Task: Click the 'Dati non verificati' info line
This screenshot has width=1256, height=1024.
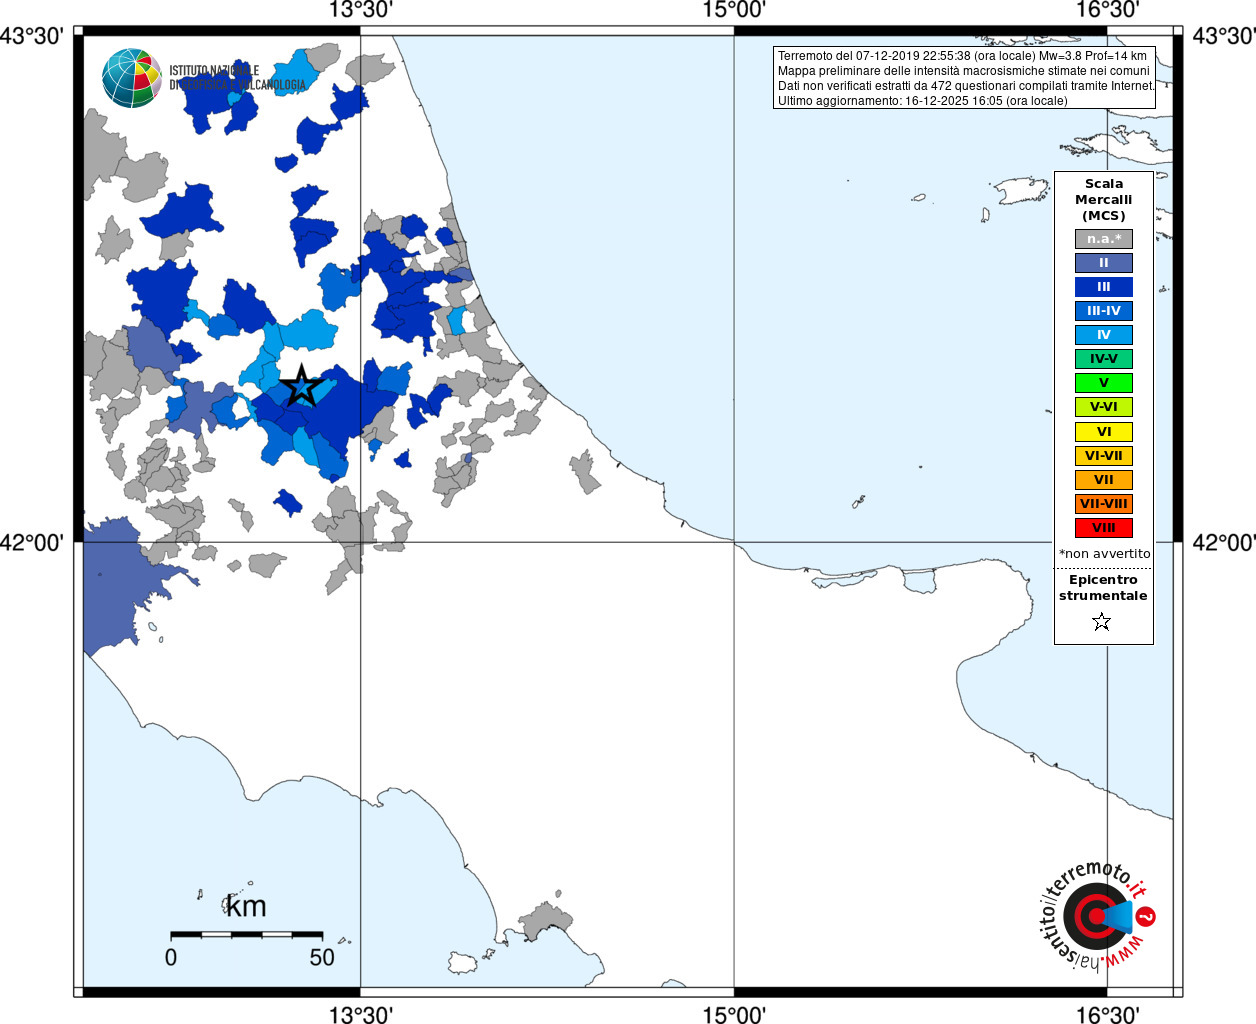Action: pos(966,86)
